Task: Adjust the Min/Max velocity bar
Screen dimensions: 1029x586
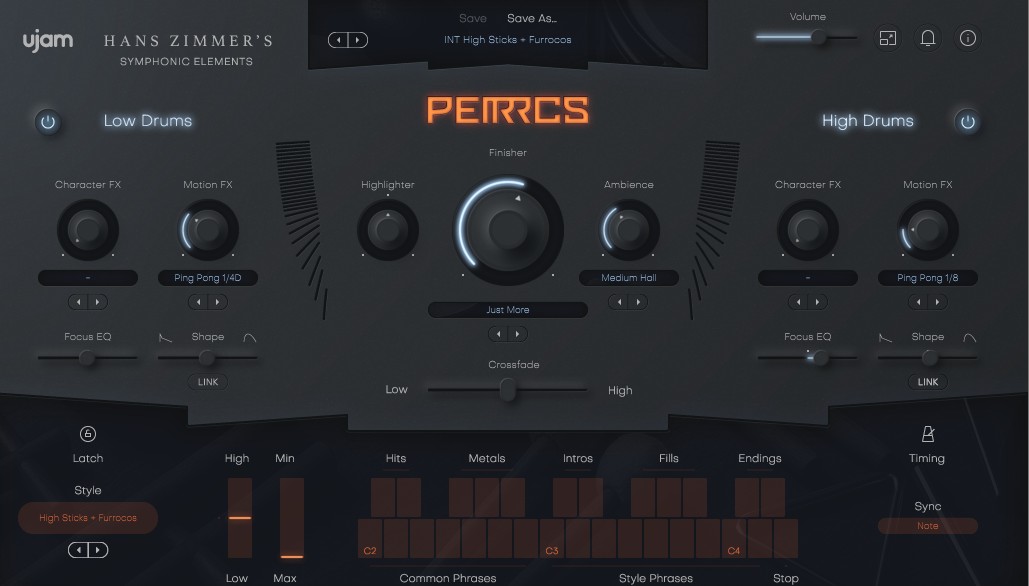Action: click(x=292, y=518)
